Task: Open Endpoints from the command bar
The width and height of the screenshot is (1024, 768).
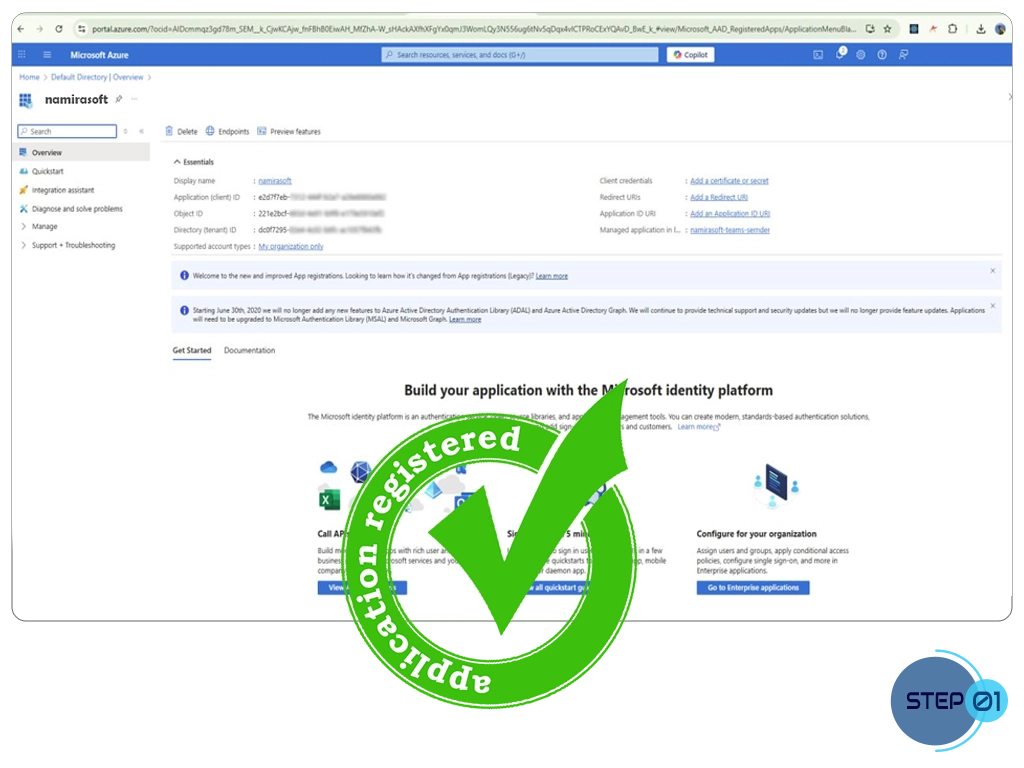Action: click(x=227, y=131)
